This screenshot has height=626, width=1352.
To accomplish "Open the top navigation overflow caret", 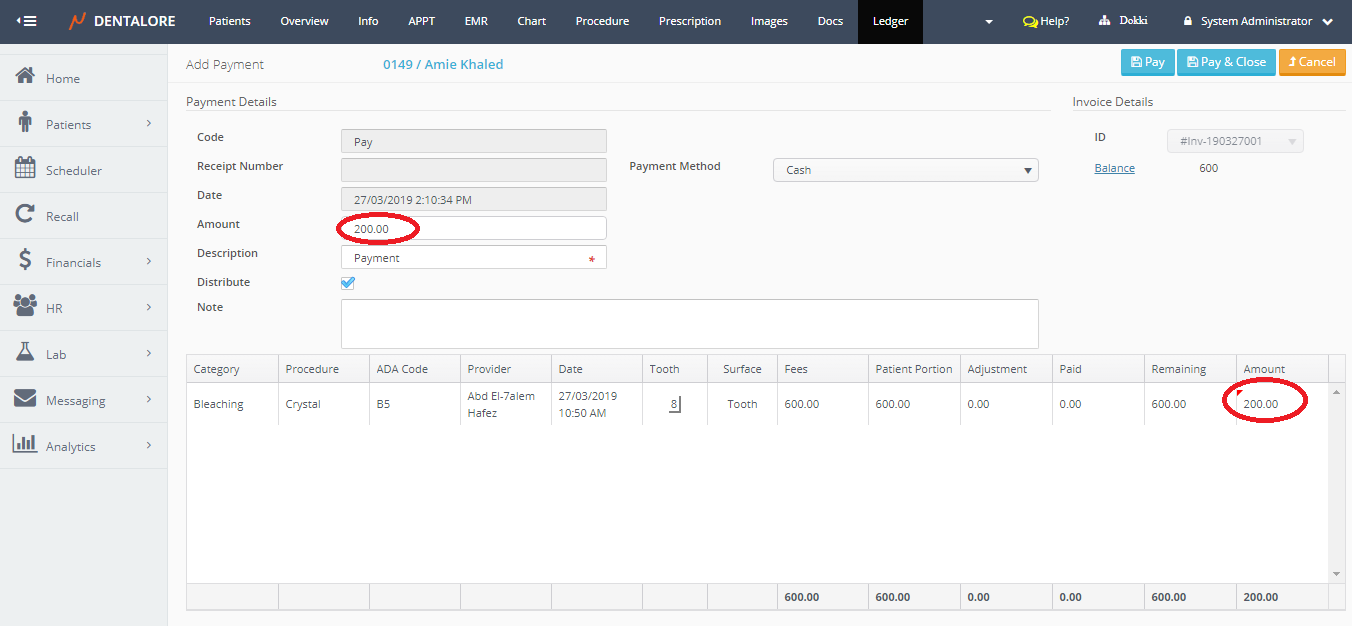I will pos(989,22).
